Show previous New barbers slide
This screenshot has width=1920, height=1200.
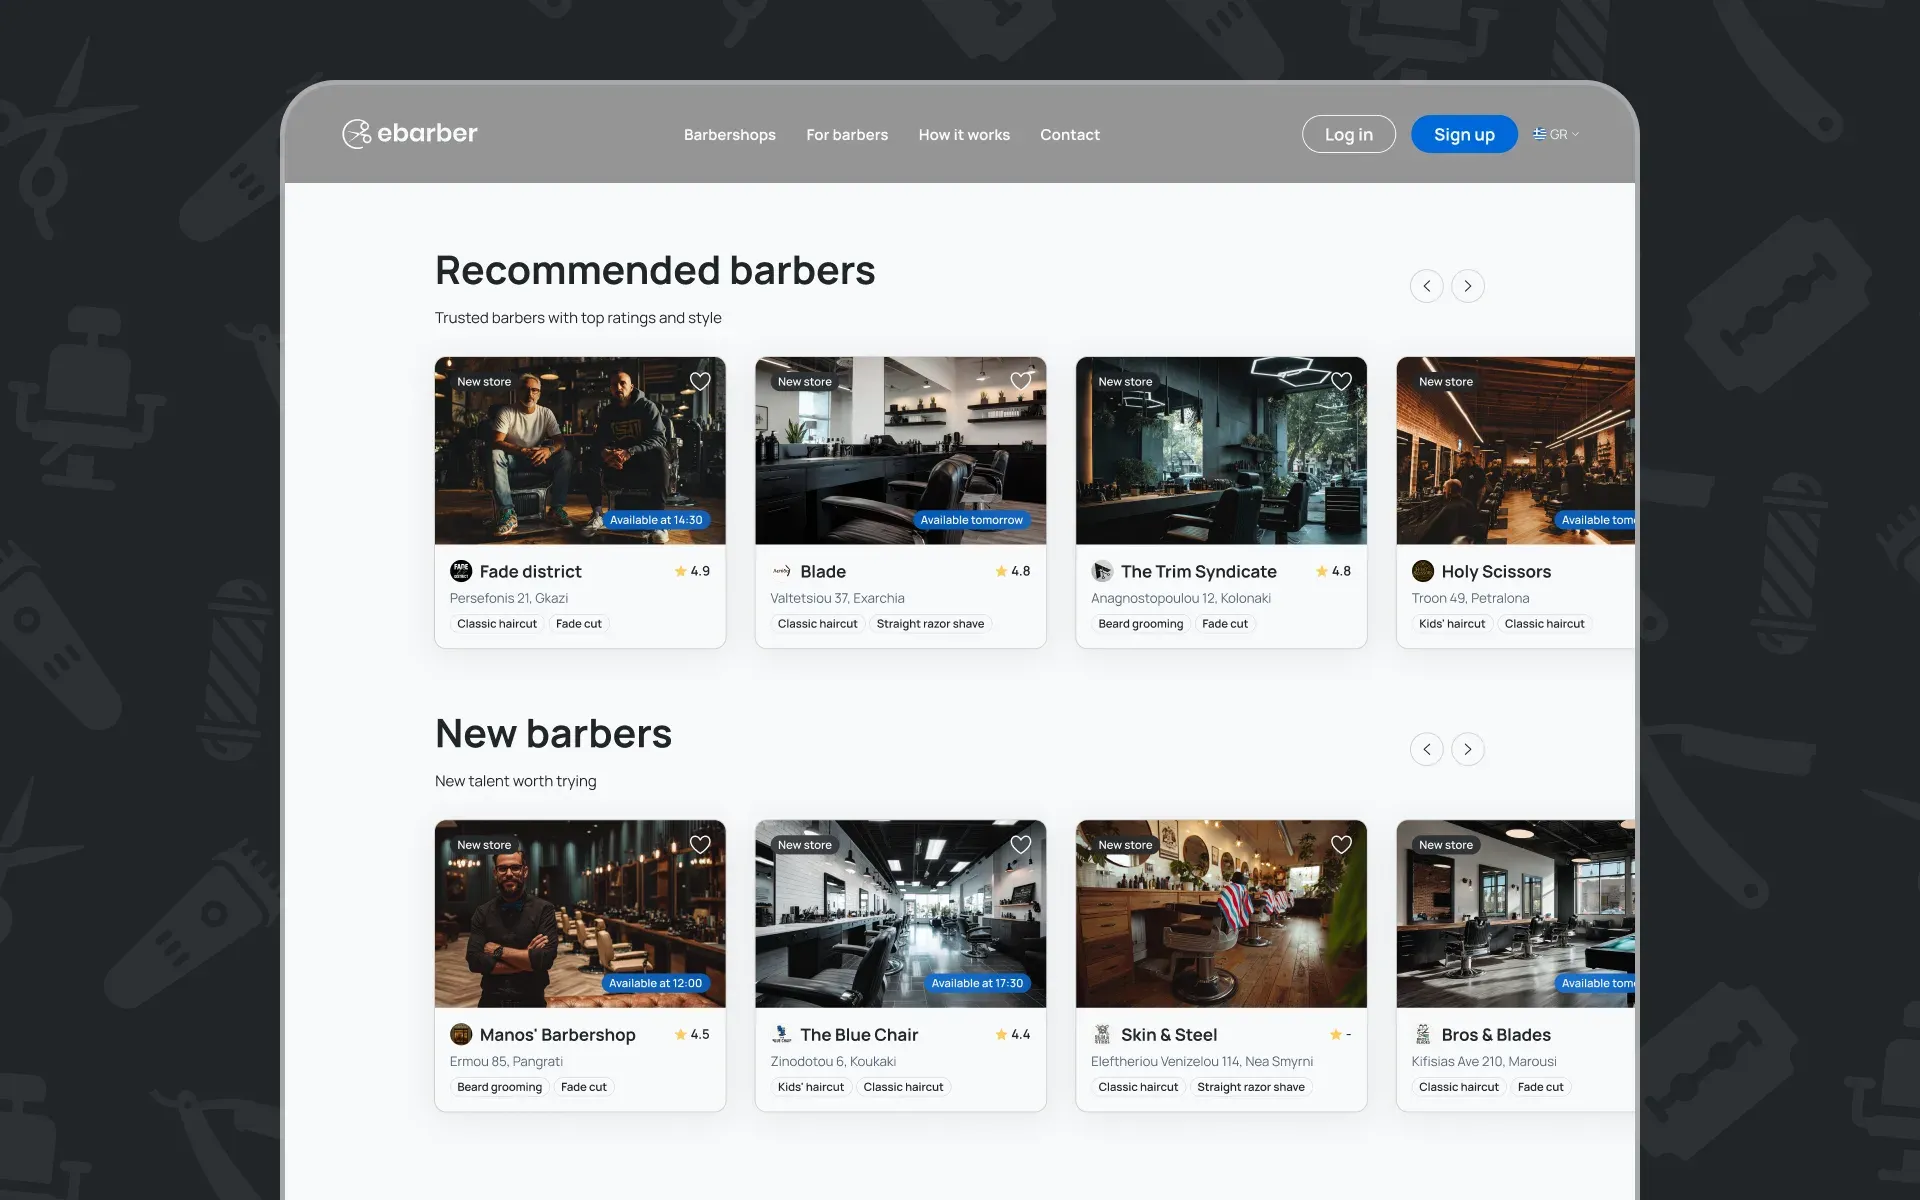tap(1426, 749)
